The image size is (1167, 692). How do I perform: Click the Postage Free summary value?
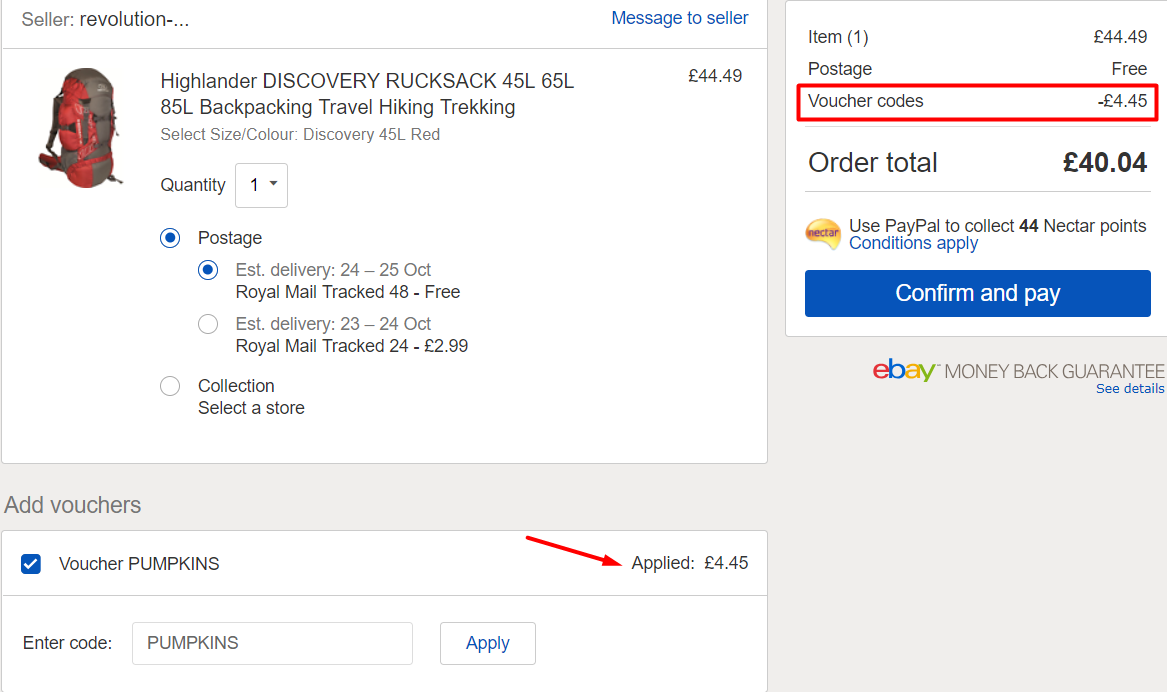tap(1129, 69)
